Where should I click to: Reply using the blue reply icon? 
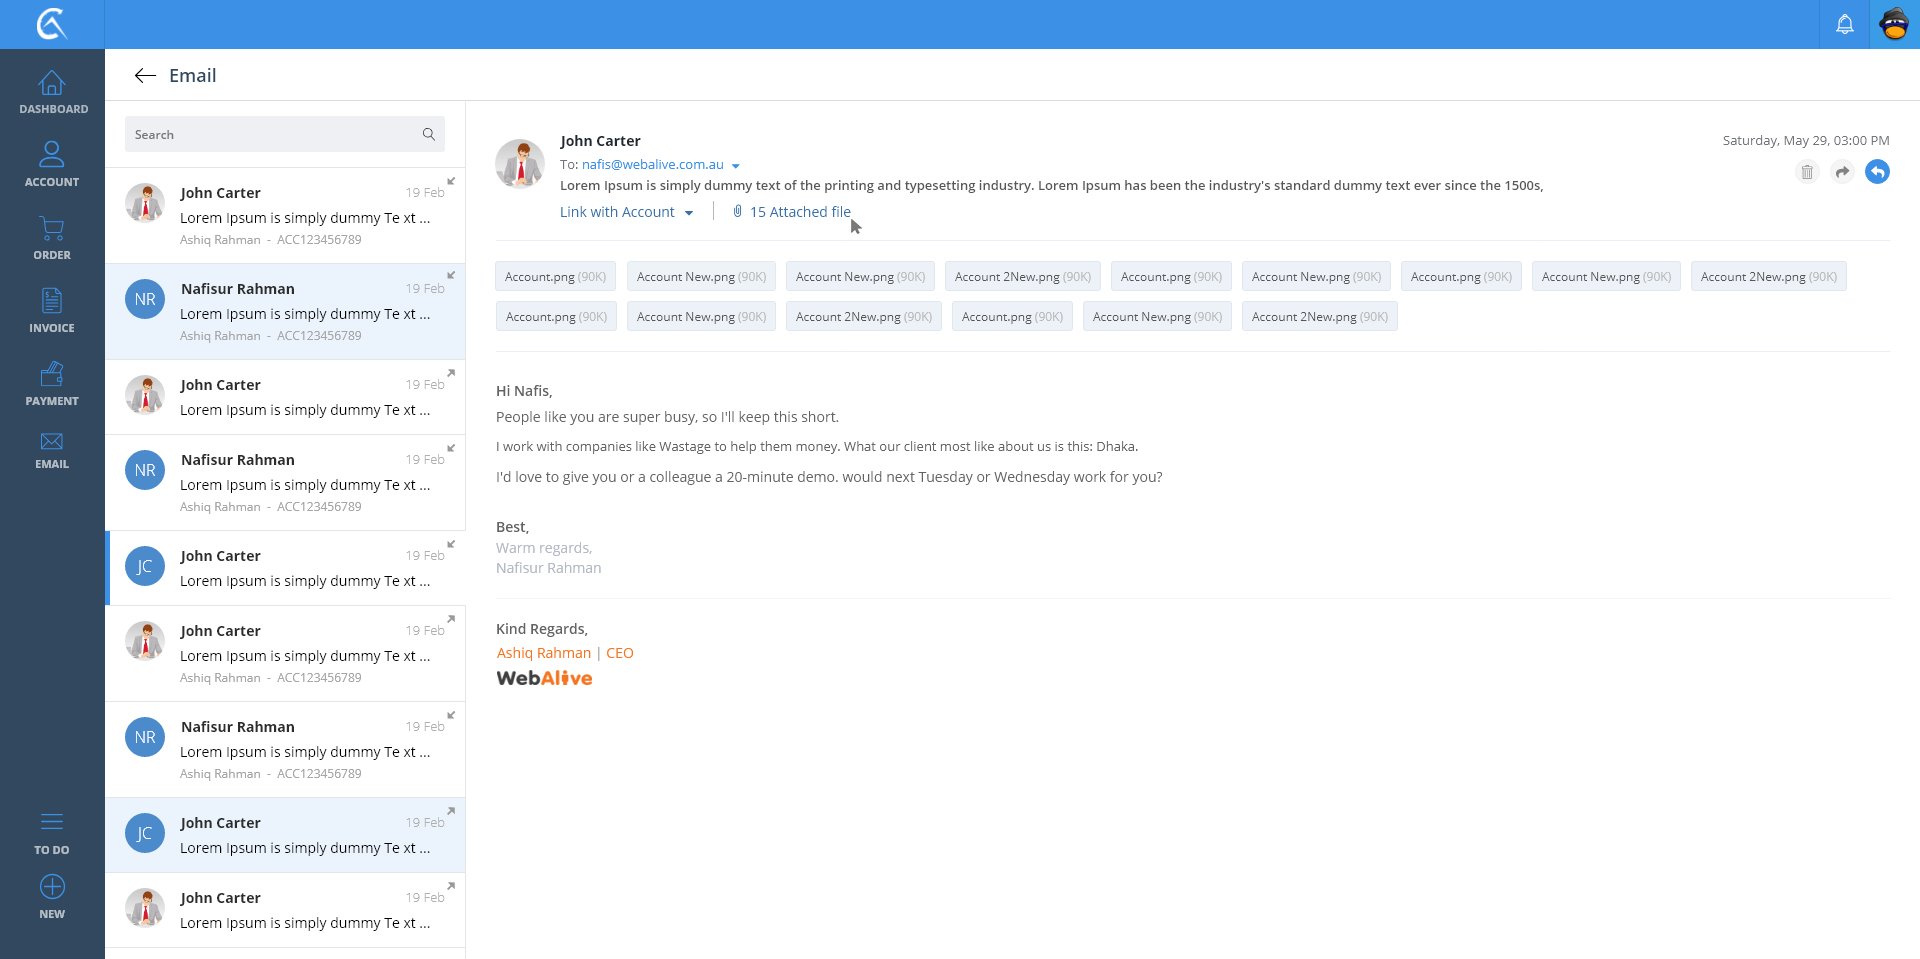(1877, 172)
